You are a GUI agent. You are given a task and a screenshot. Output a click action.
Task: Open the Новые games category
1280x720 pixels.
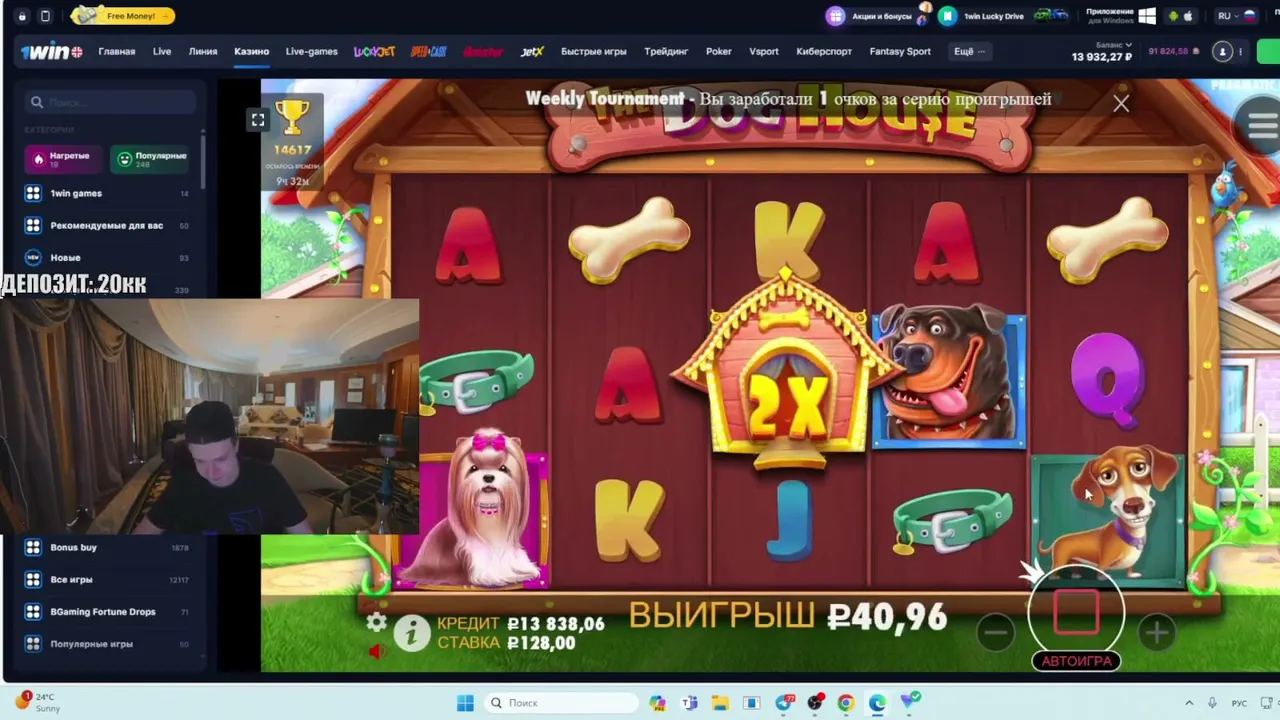click(107, 258)
